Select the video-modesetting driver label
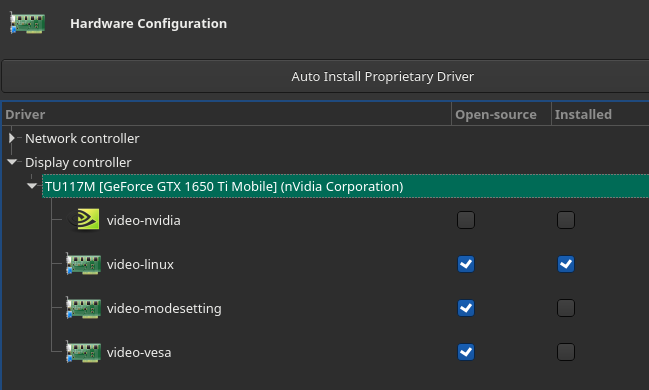 tap(164, 308)
